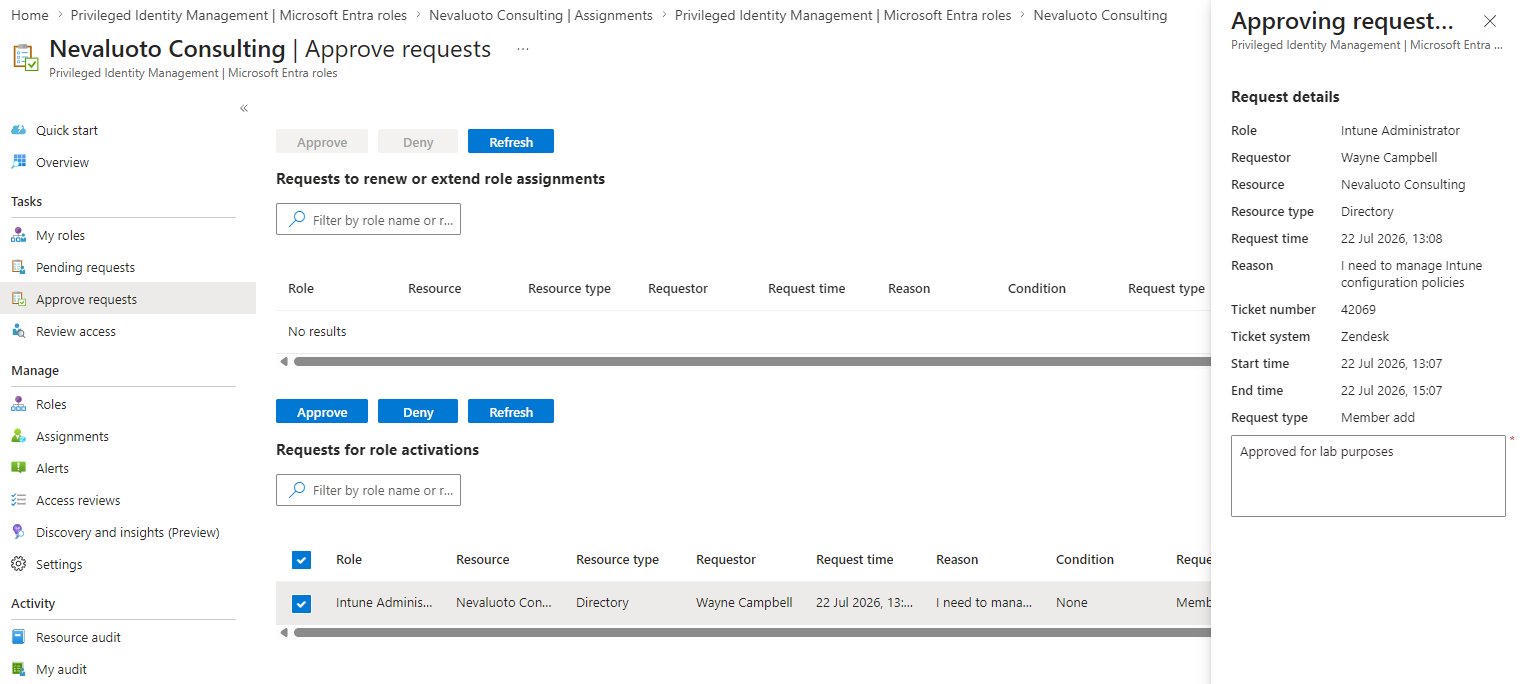Viewport: 1526px width, 684px height.
Task: Open Review access
Action: [x=76, y=331]
